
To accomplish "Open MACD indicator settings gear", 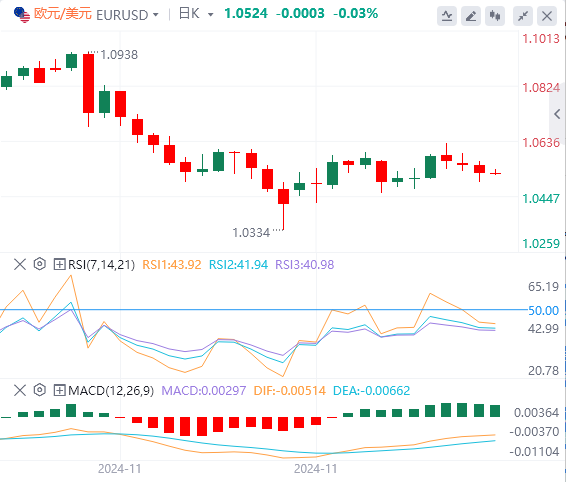I will tap(39, 390).
